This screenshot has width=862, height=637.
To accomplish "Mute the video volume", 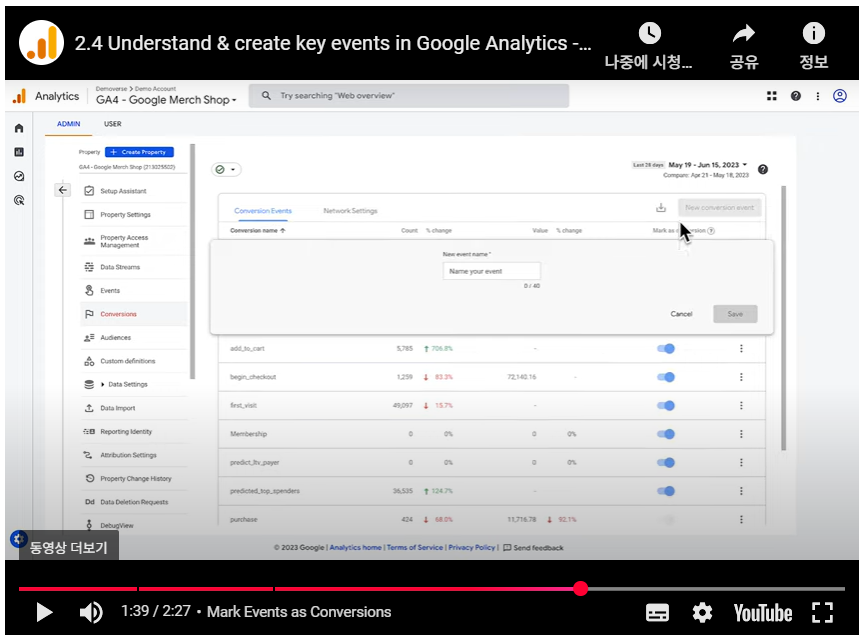I will coord(91,612).
